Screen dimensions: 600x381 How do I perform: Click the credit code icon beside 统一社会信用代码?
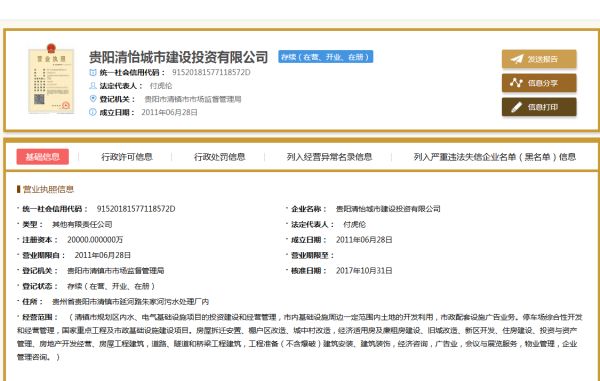93,72
